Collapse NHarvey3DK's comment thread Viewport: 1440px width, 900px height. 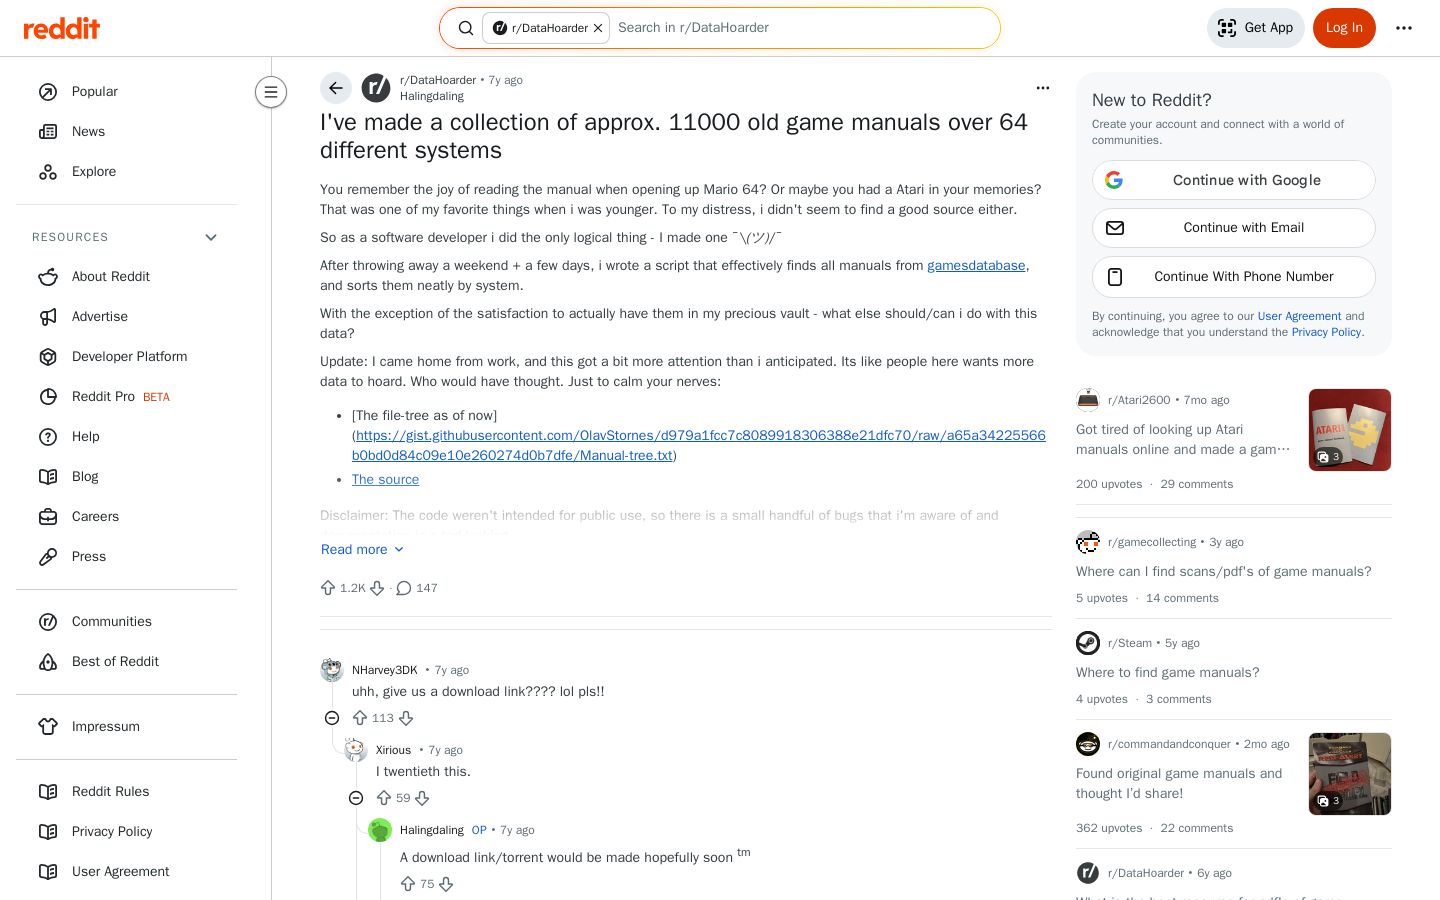(332, 718)
